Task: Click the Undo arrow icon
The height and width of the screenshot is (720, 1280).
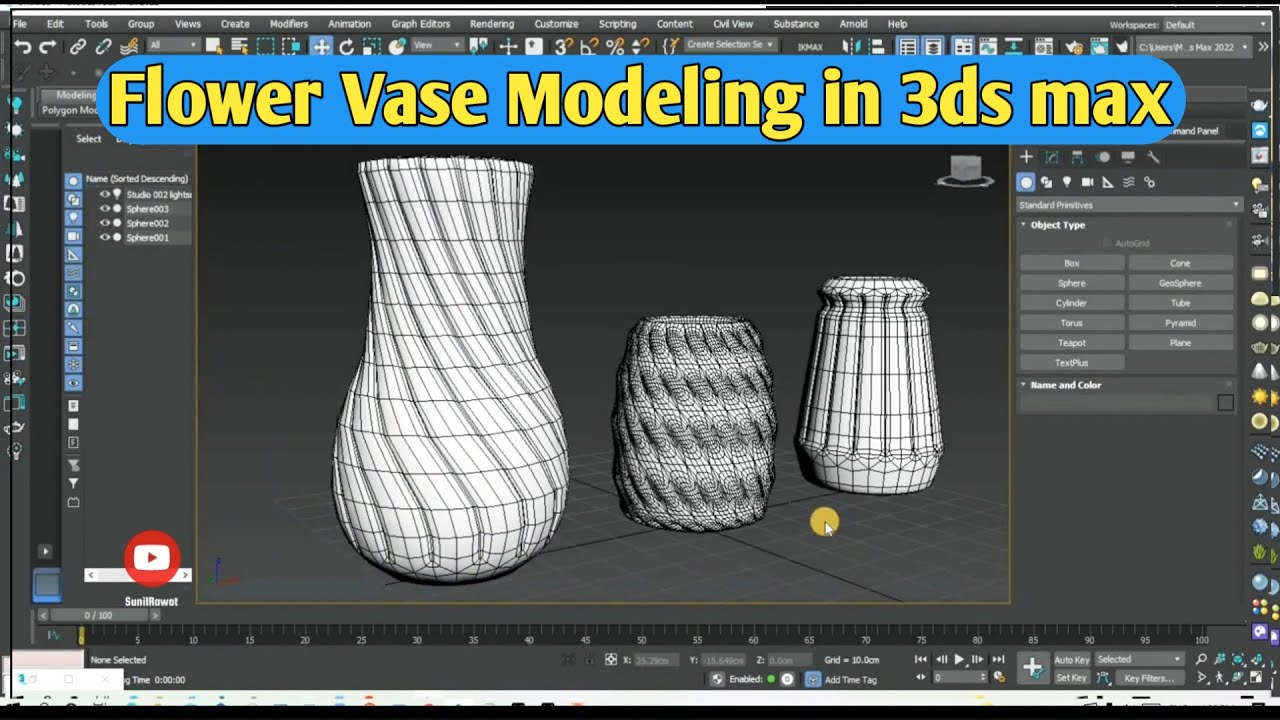Action: (22, 46)
